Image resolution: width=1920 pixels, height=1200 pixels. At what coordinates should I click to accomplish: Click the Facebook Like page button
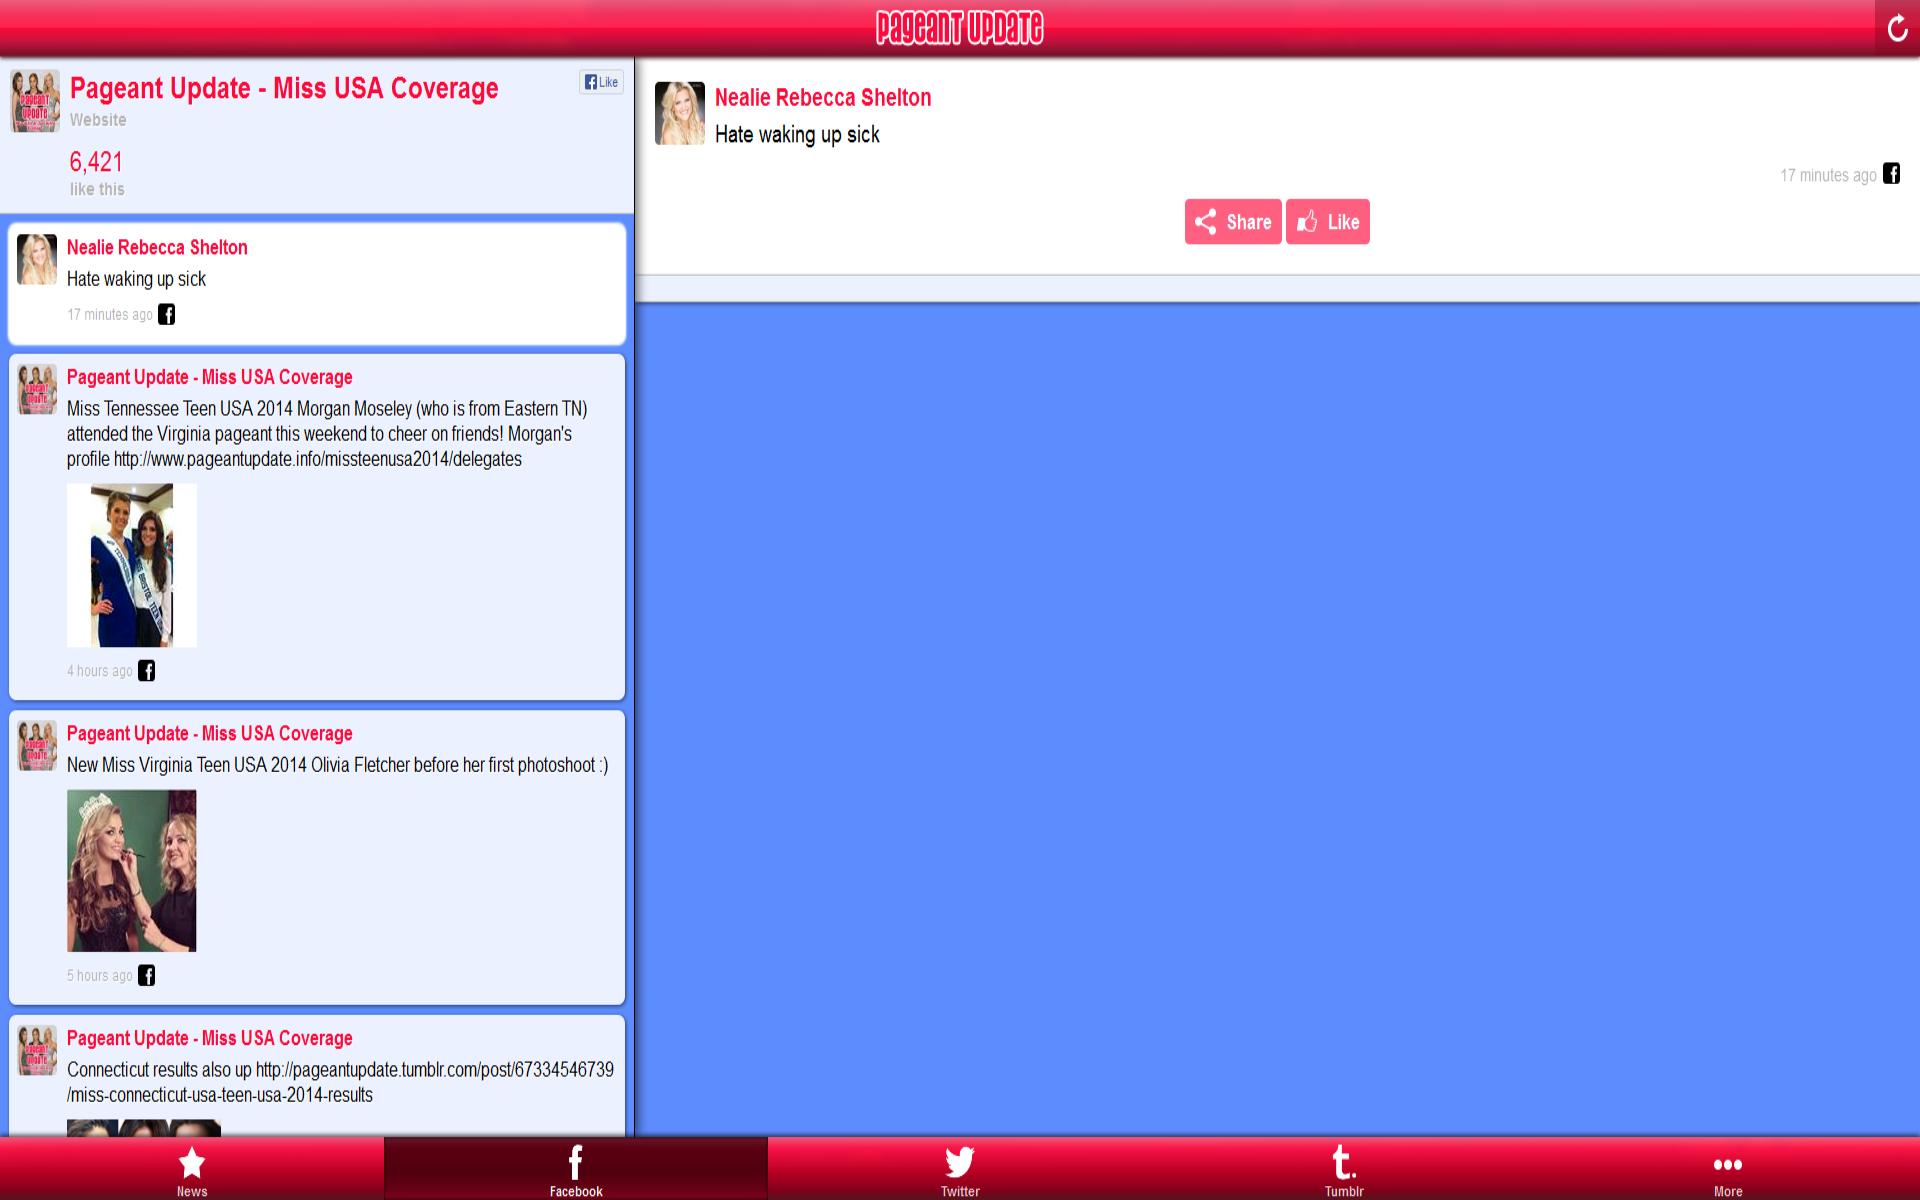pyautogui.click(x=601, y=82)
